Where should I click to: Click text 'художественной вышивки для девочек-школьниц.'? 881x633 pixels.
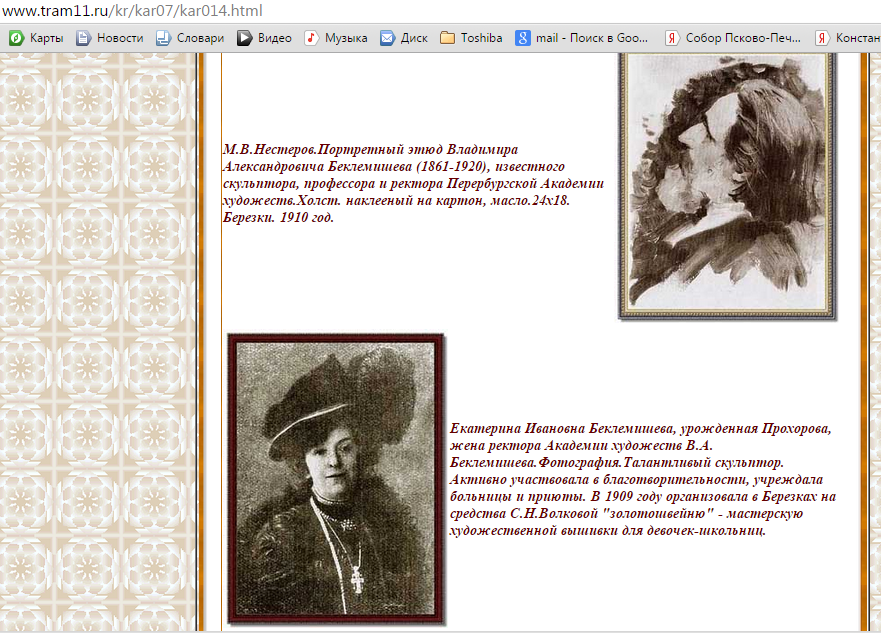click(607, 530)
